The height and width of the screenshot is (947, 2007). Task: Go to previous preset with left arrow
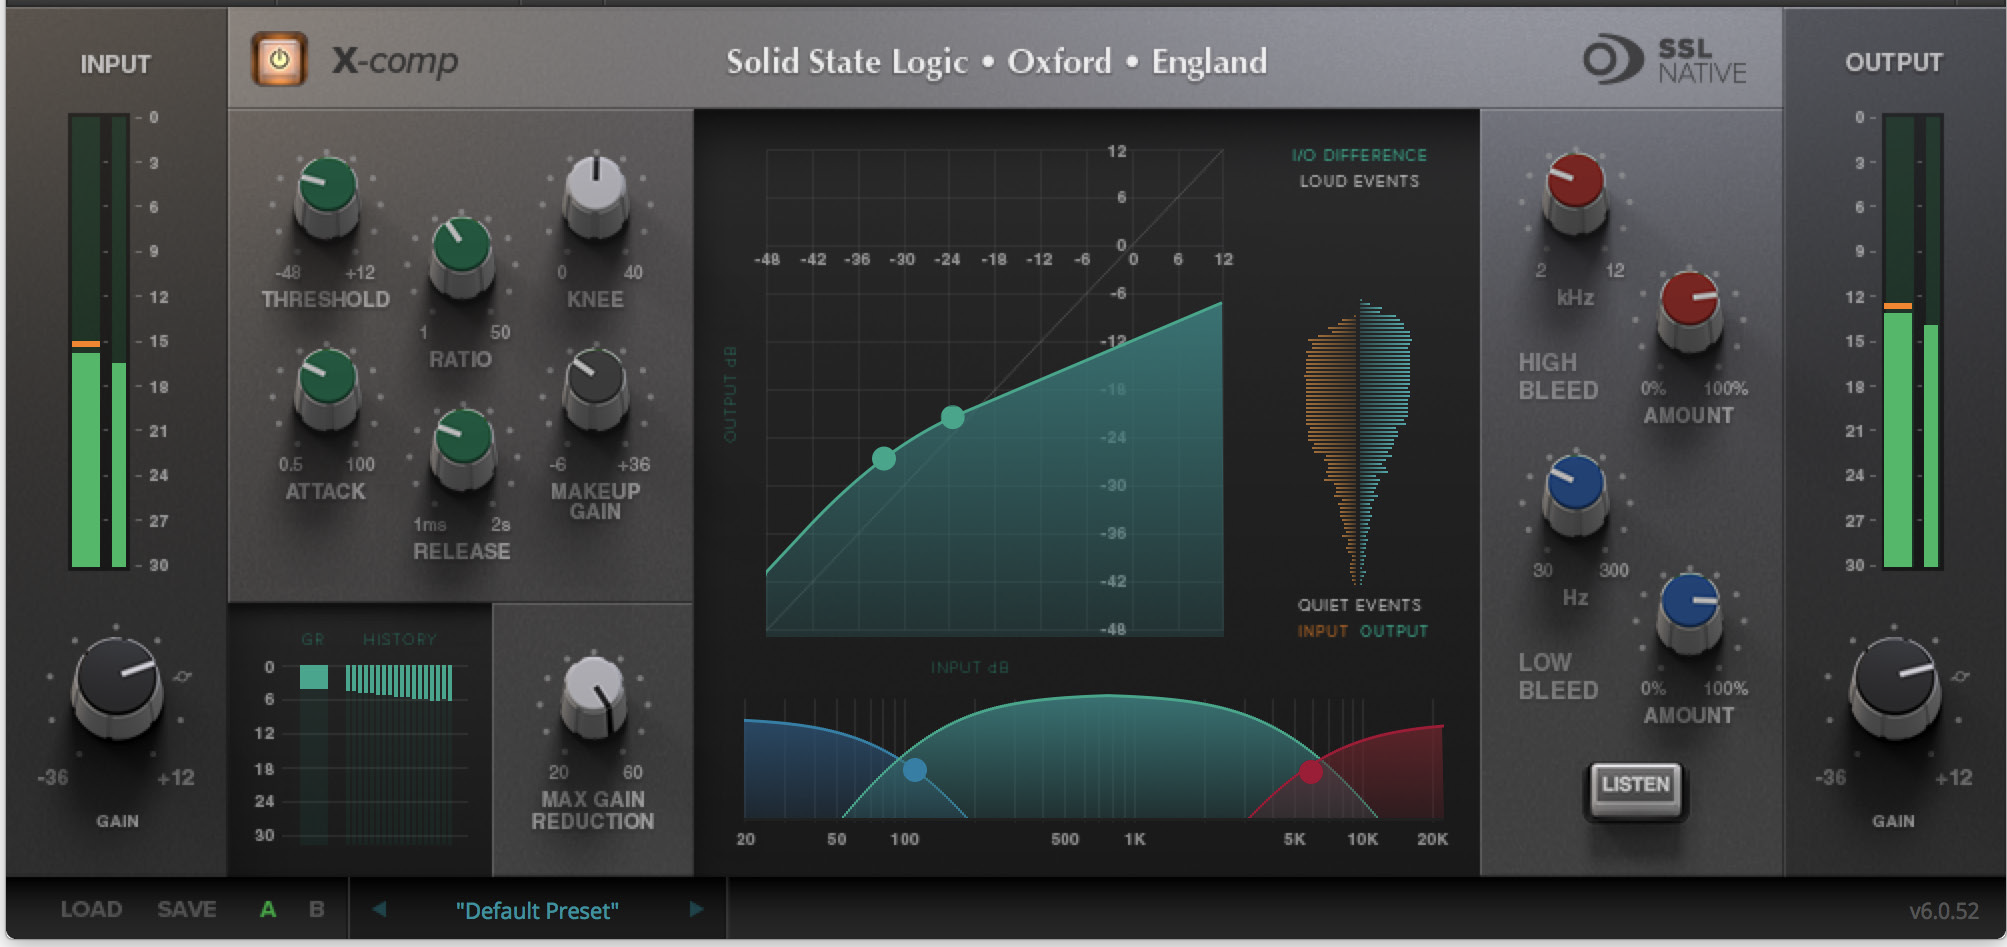pos(379,909)
